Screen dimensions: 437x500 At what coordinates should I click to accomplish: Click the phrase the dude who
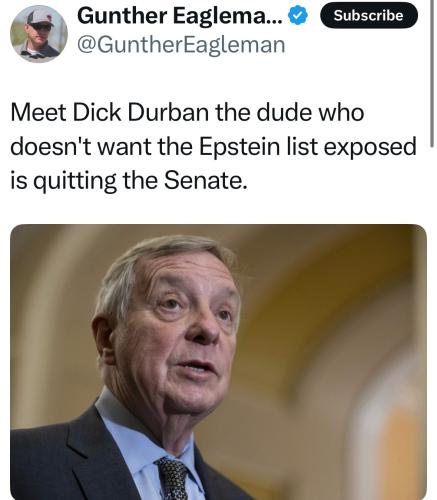(x=289, y=112)
